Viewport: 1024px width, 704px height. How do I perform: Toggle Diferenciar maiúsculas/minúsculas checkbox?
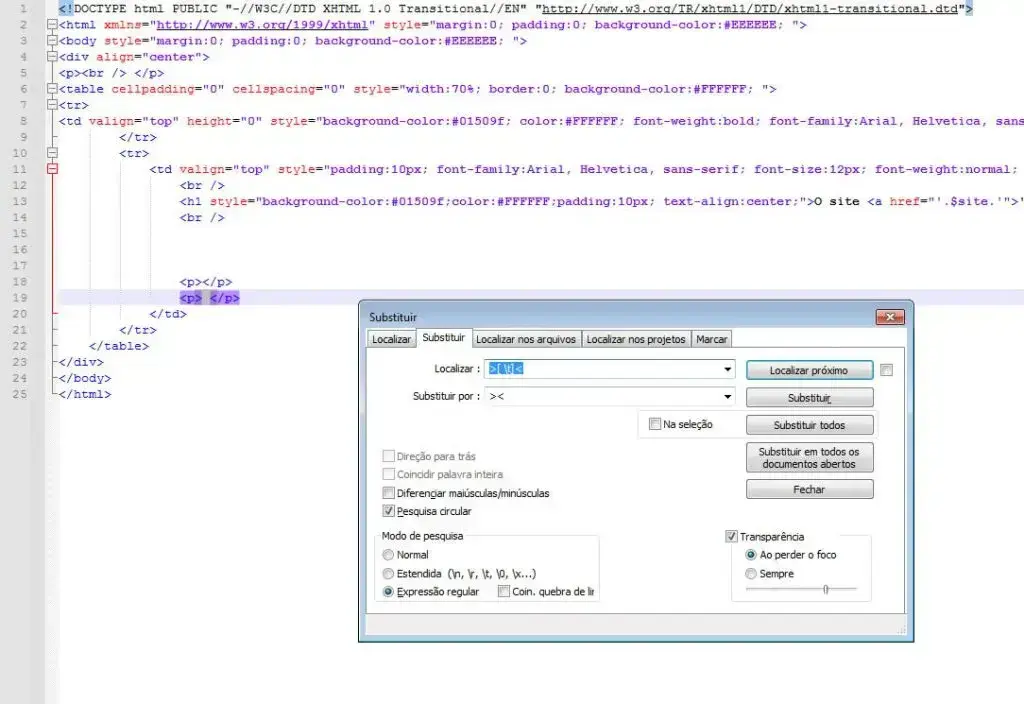pyautogui.click(x=389, y=493)
